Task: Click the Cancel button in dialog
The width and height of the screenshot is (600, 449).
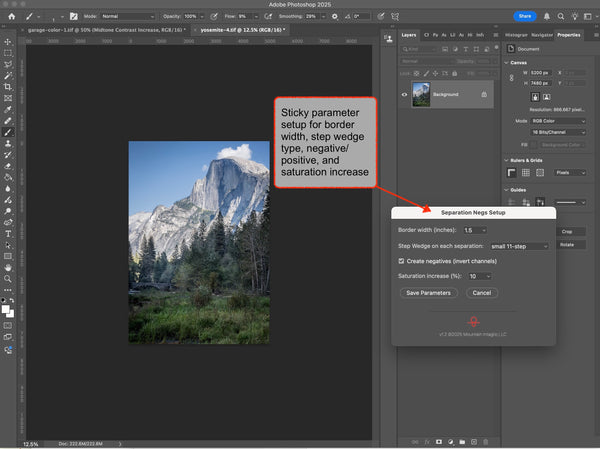Action: coord(480,293)
